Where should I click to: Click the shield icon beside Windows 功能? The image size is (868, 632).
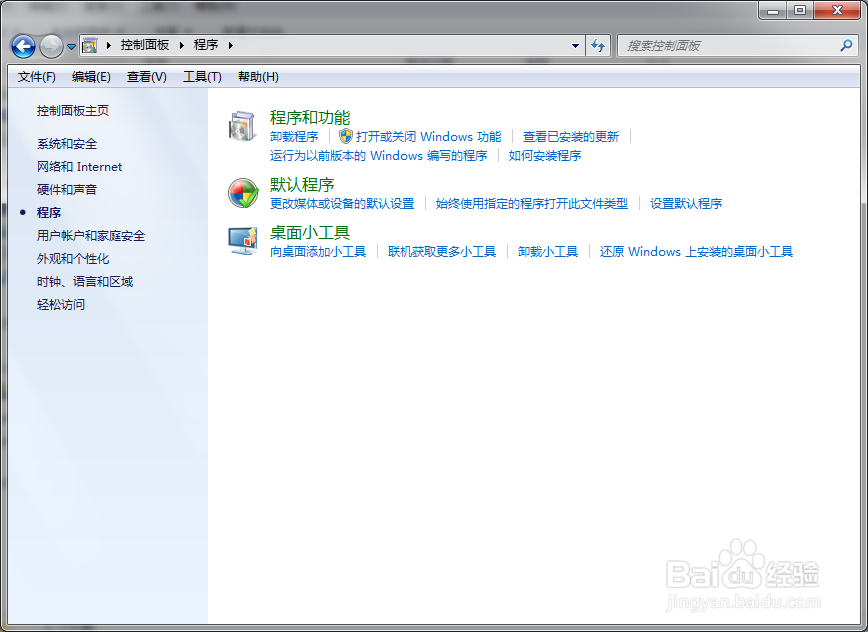[346, 136]
